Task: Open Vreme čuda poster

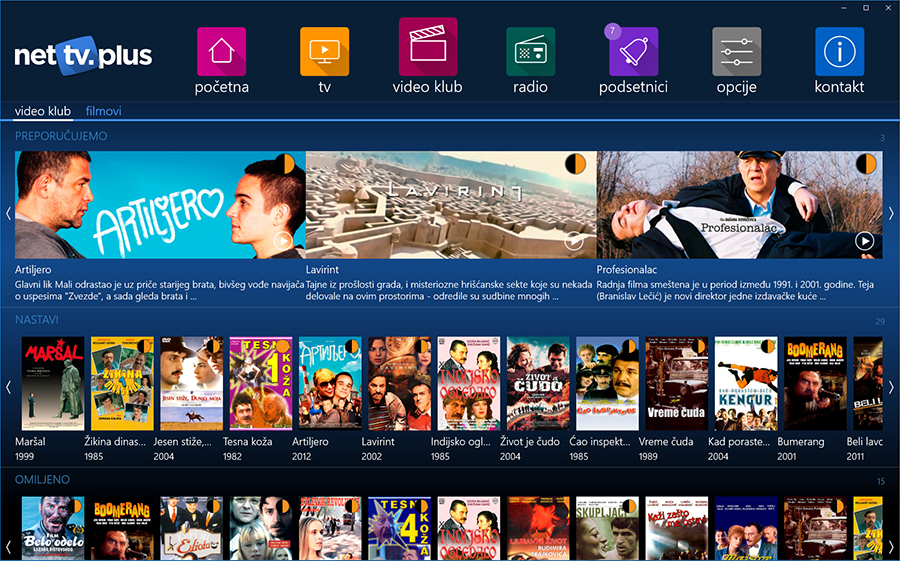Action: tap(677, 384)
